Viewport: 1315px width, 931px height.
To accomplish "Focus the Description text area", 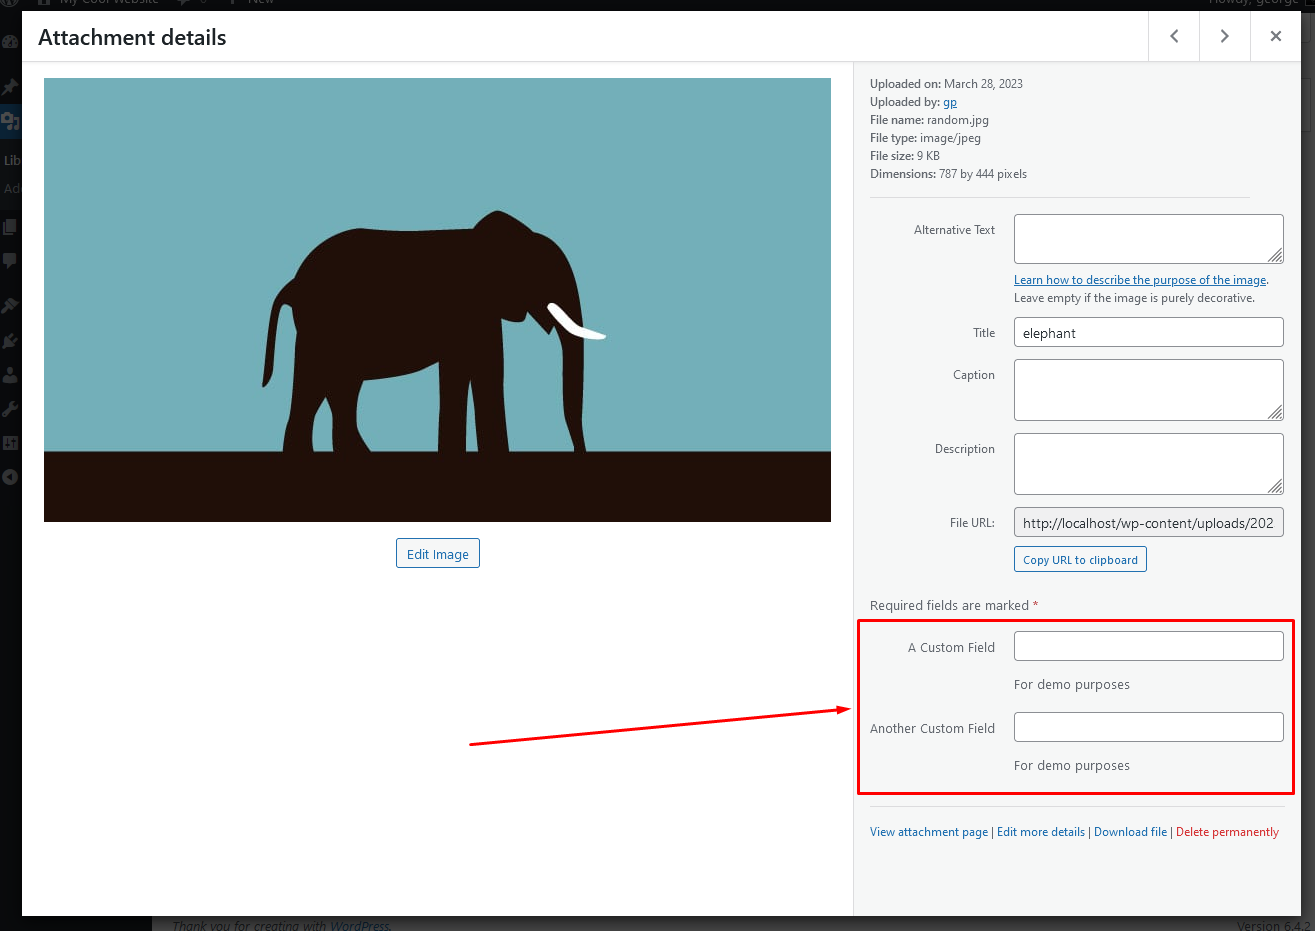I will pos(1149,464).
